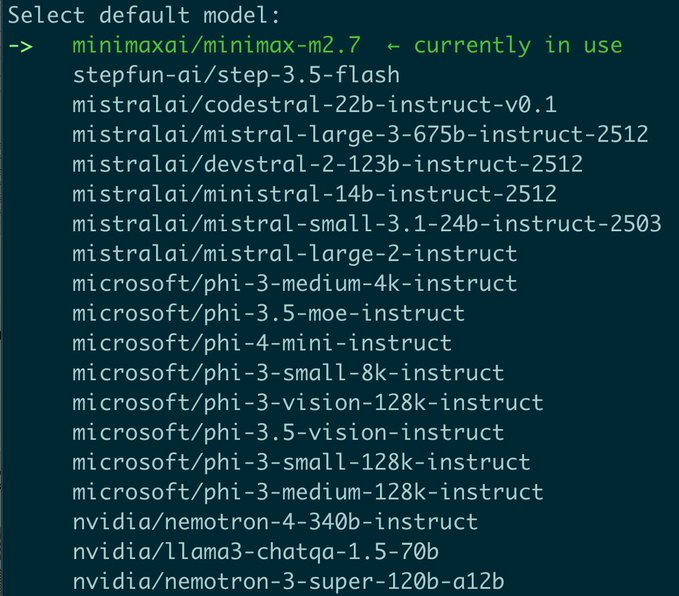Click the green arrow selection pointer
Viewport: 679px width, 596px height.
[x=20, y=46]
